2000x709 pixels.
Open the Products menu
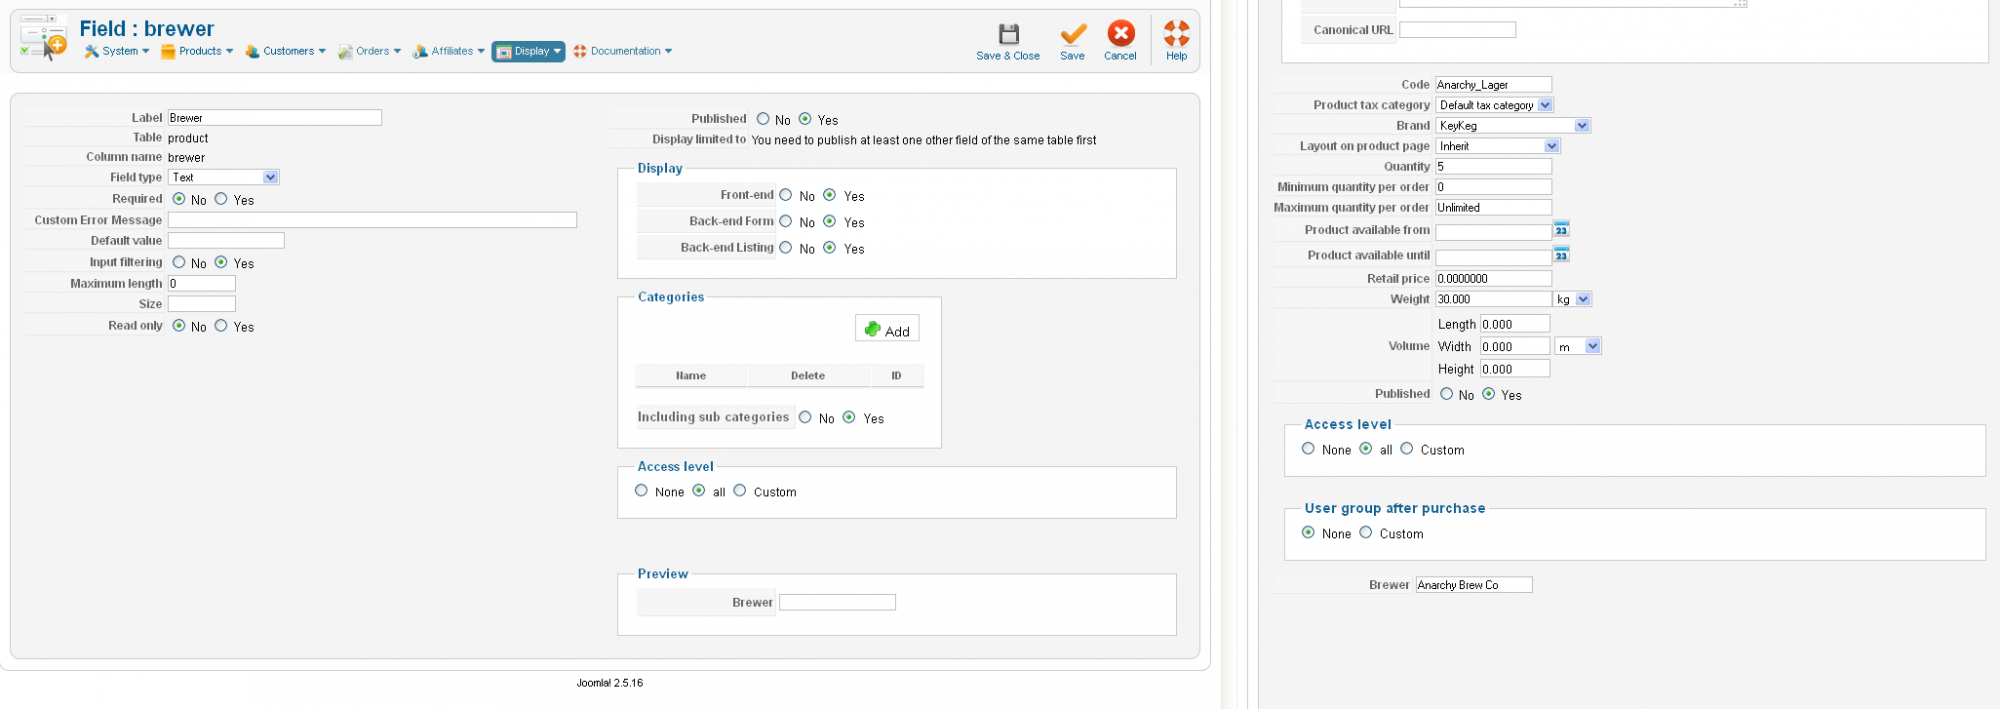point(197,51)
